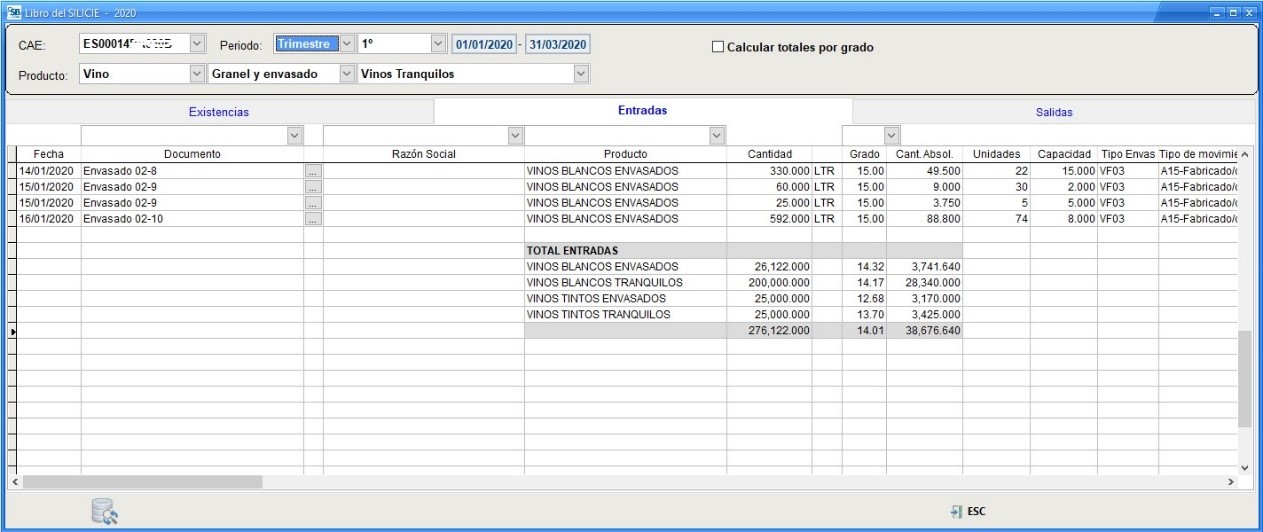Click the horizontal scrollbar thumb
Screen dimensions: 1263x532
click(142, 482)
